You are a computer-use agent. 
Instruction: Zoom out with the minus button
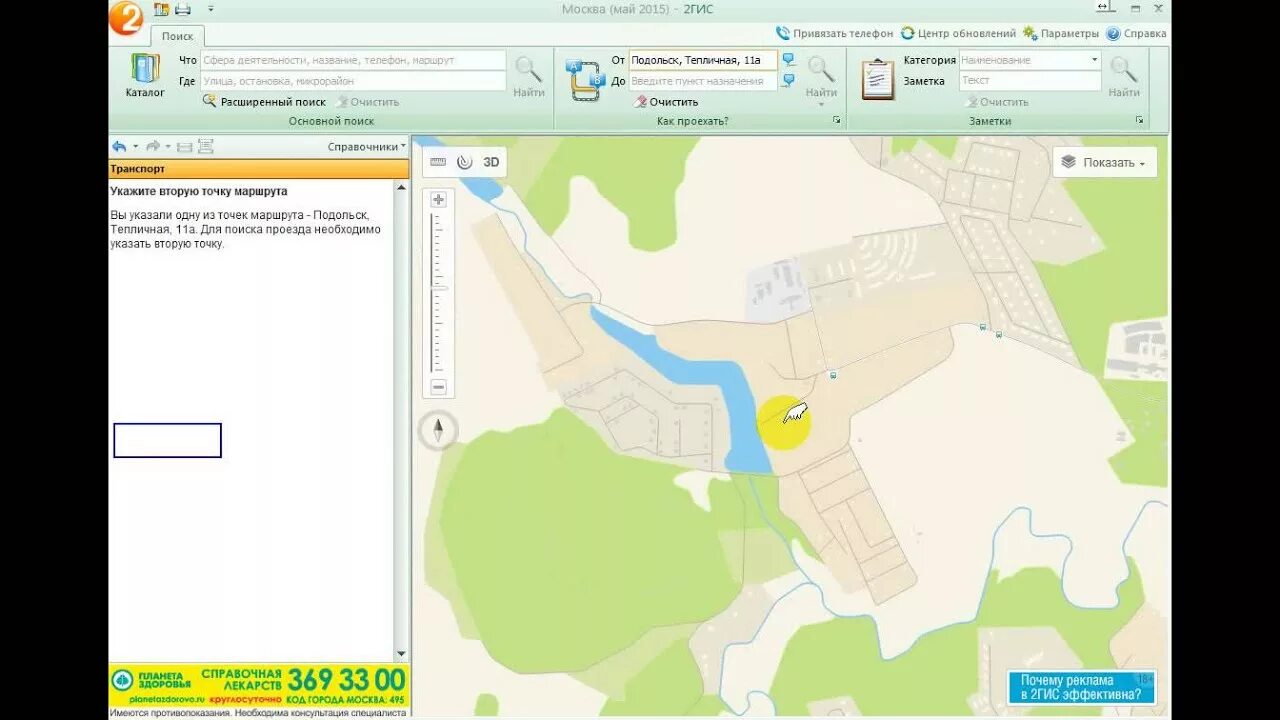[438, 387]
